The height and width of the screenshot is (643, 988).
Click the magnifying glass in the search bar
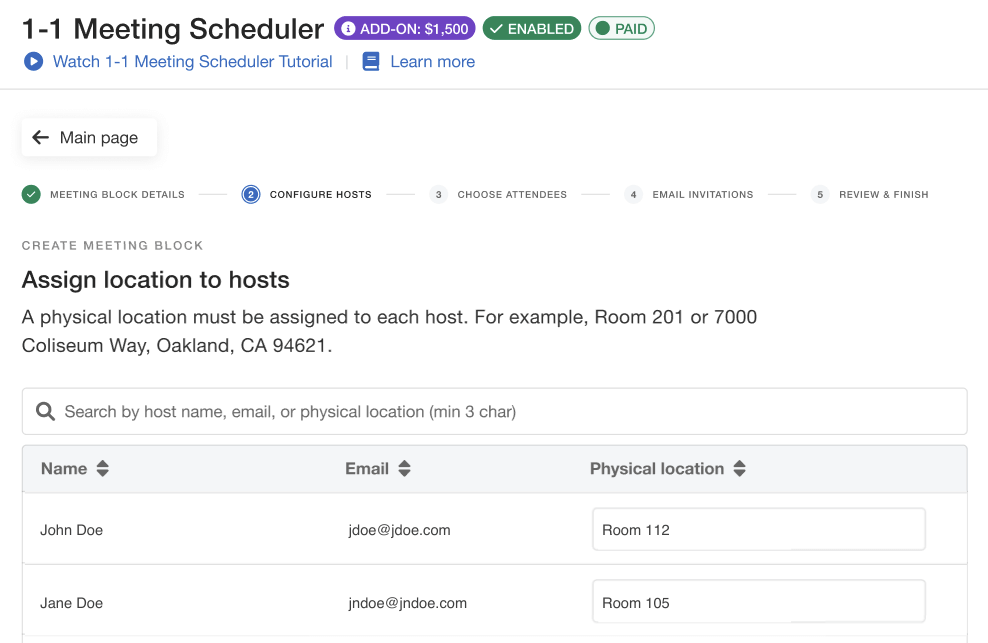click(x=45, y=411)
